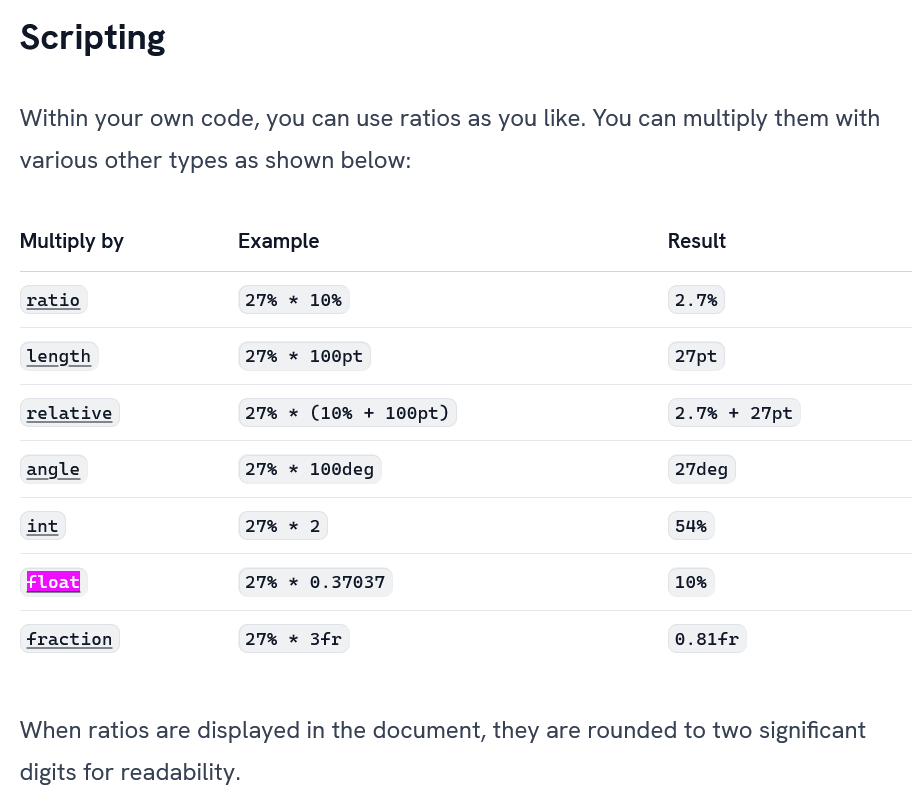Click the "27% * (10% + 100pt)" example
The image size is (921, 808).
pyautogui.click(x=347, y=413)
